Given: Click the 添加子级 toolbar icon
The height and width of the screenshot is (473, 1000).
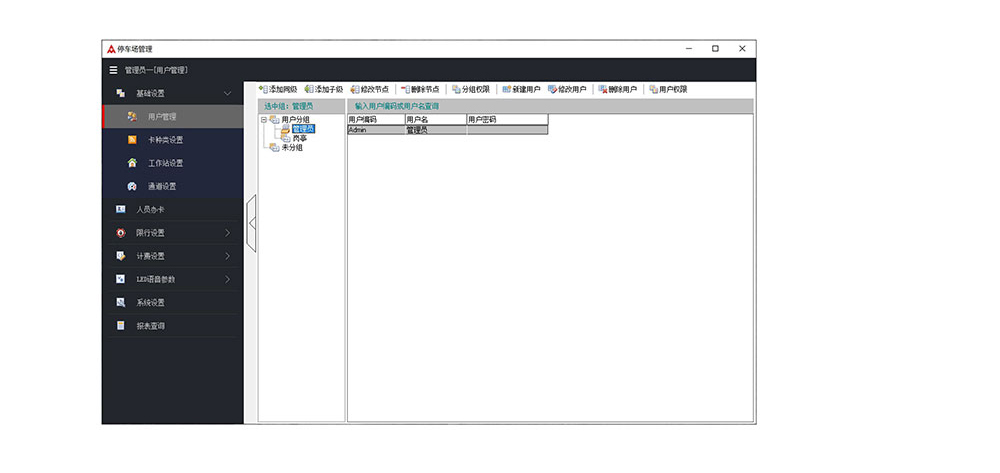Looking at the screenshot, I should pos(310,89).
